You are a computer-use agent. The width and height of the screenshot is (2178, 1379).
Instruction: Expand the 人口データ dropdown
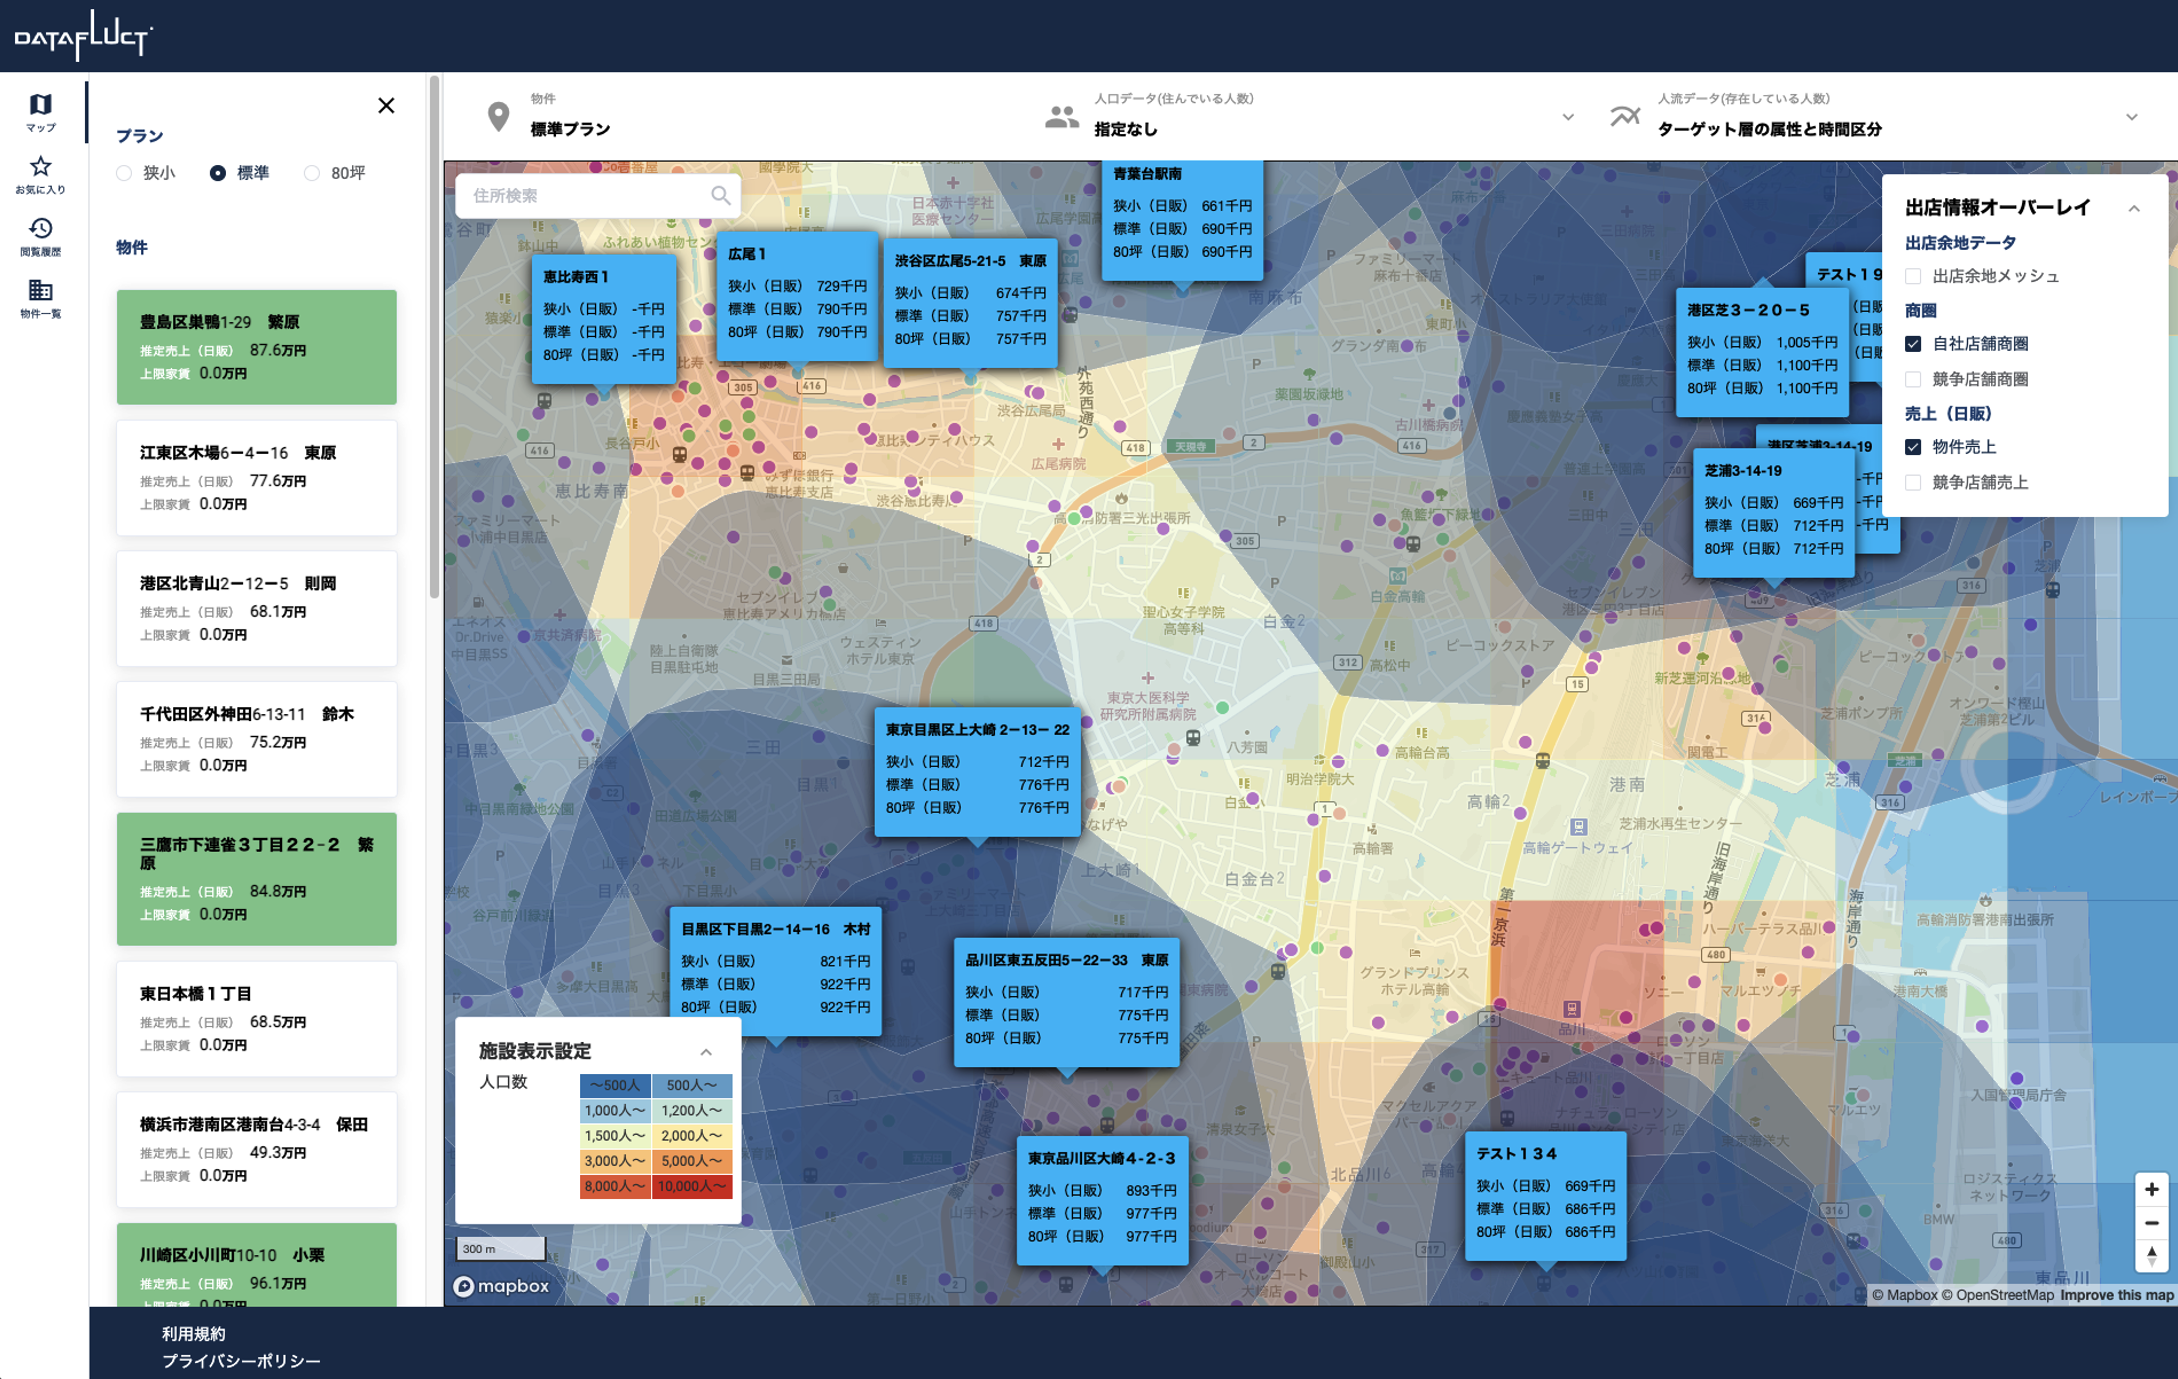pyautogui.click(x=1567, y=117)
